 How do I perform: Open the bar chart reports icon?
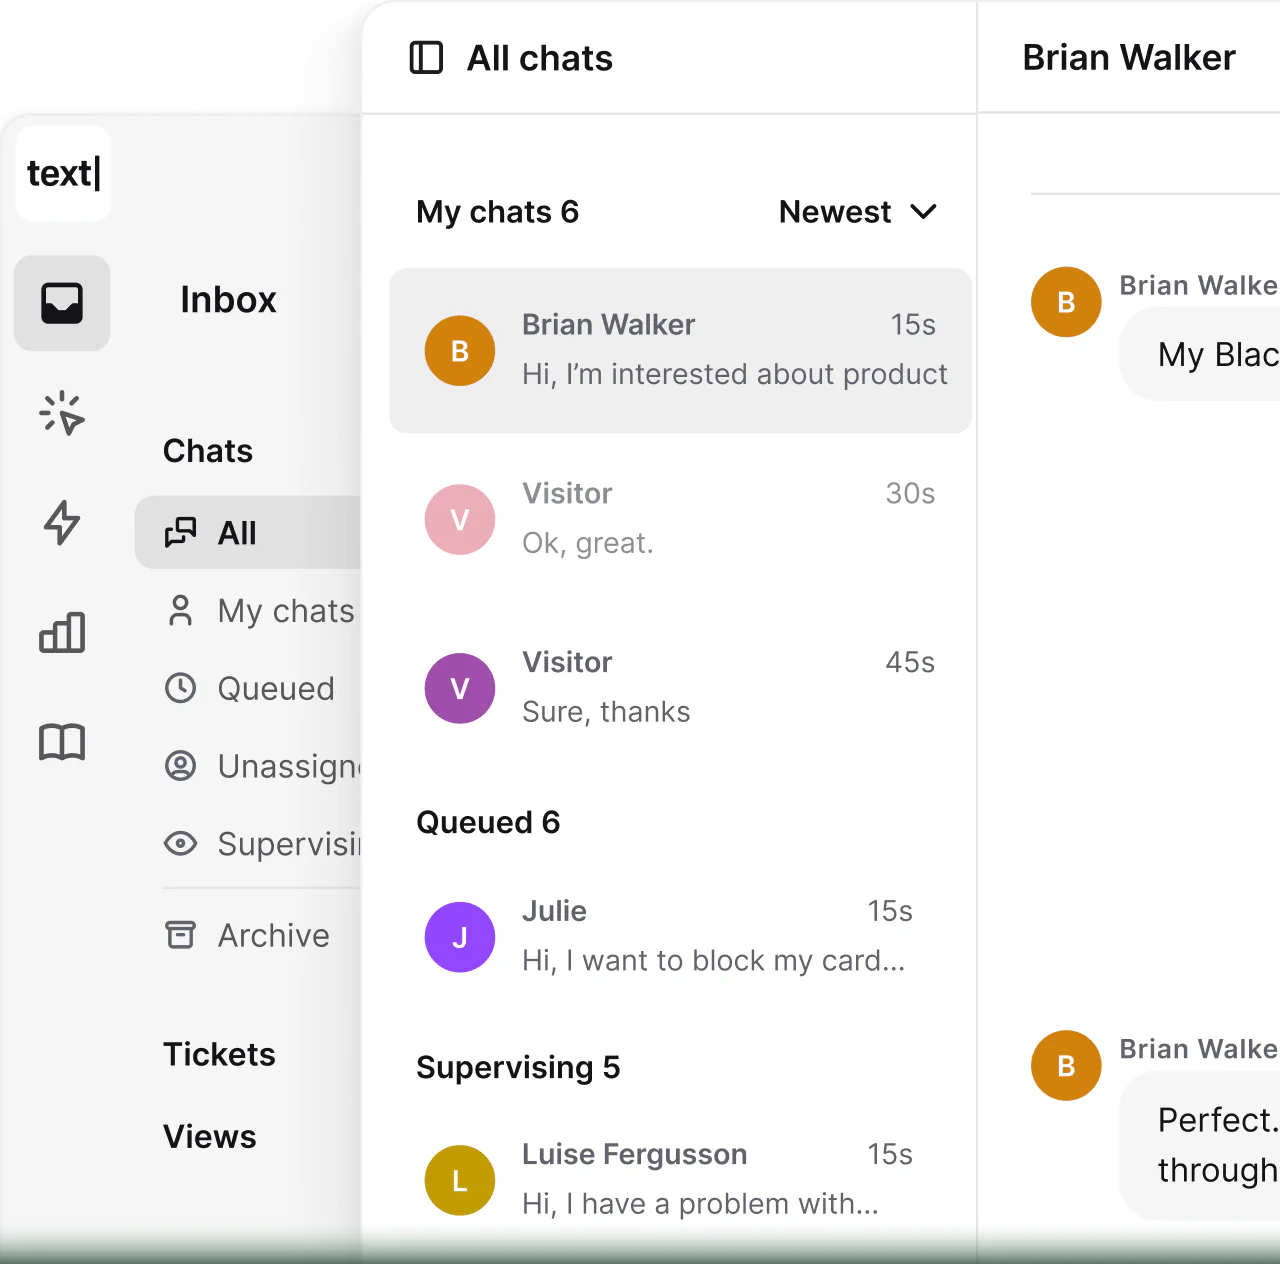point(62,632)
